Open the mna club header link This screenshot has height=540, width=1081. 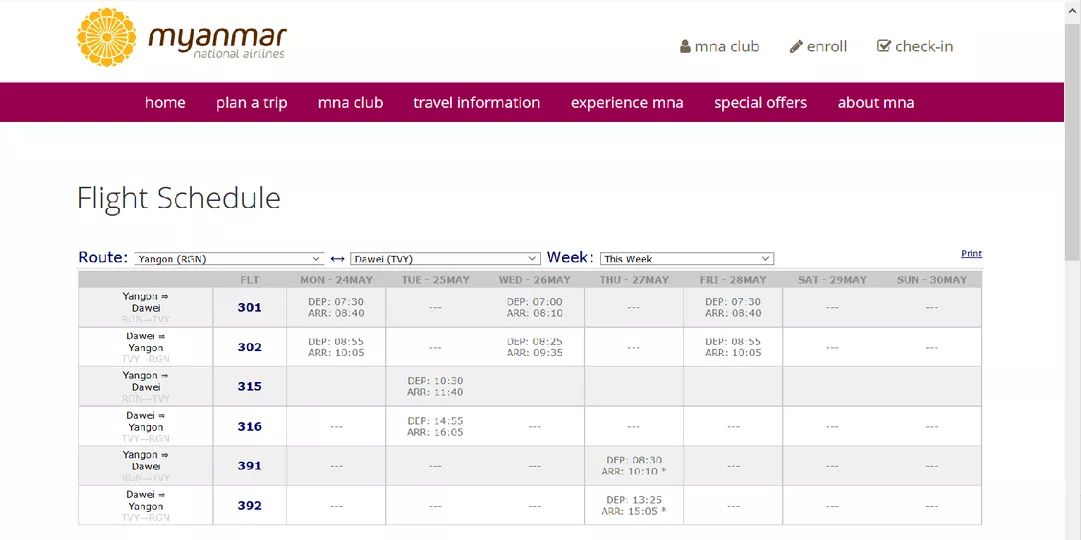(x=727, y=46)
